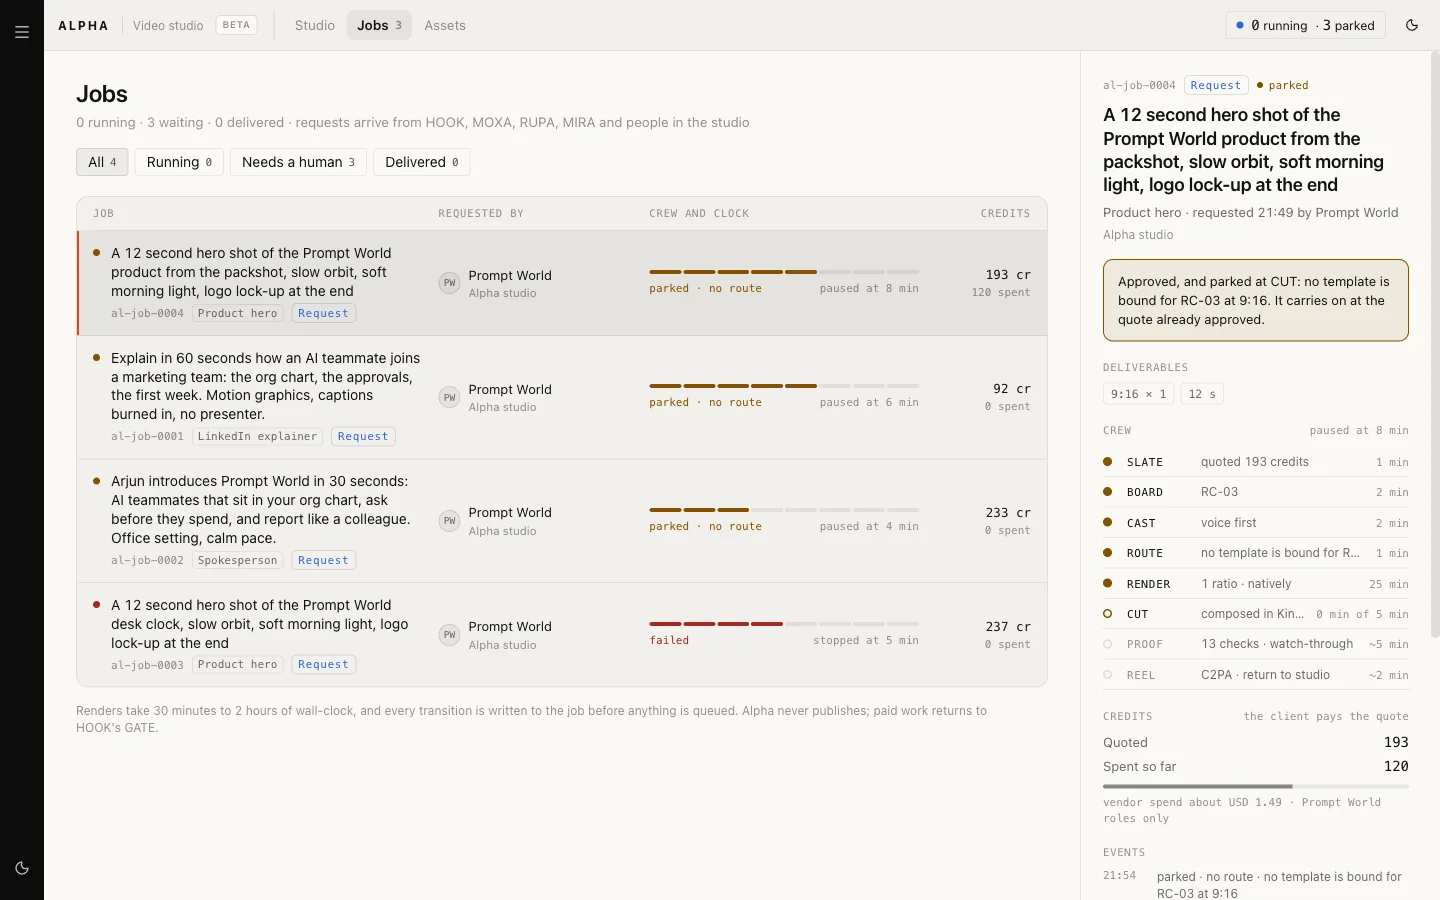This screenshot has width=1440, height=900.
Task: Show only Running jobs
Action: 179,162
